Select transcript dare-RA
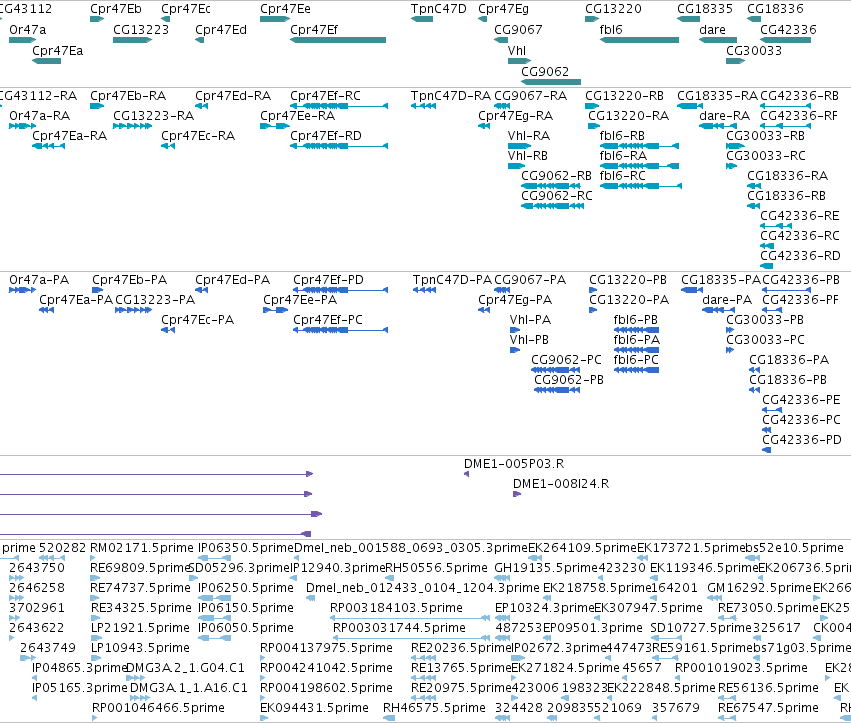The width and height of the screenshot is (851, 723). click(718, 126)
